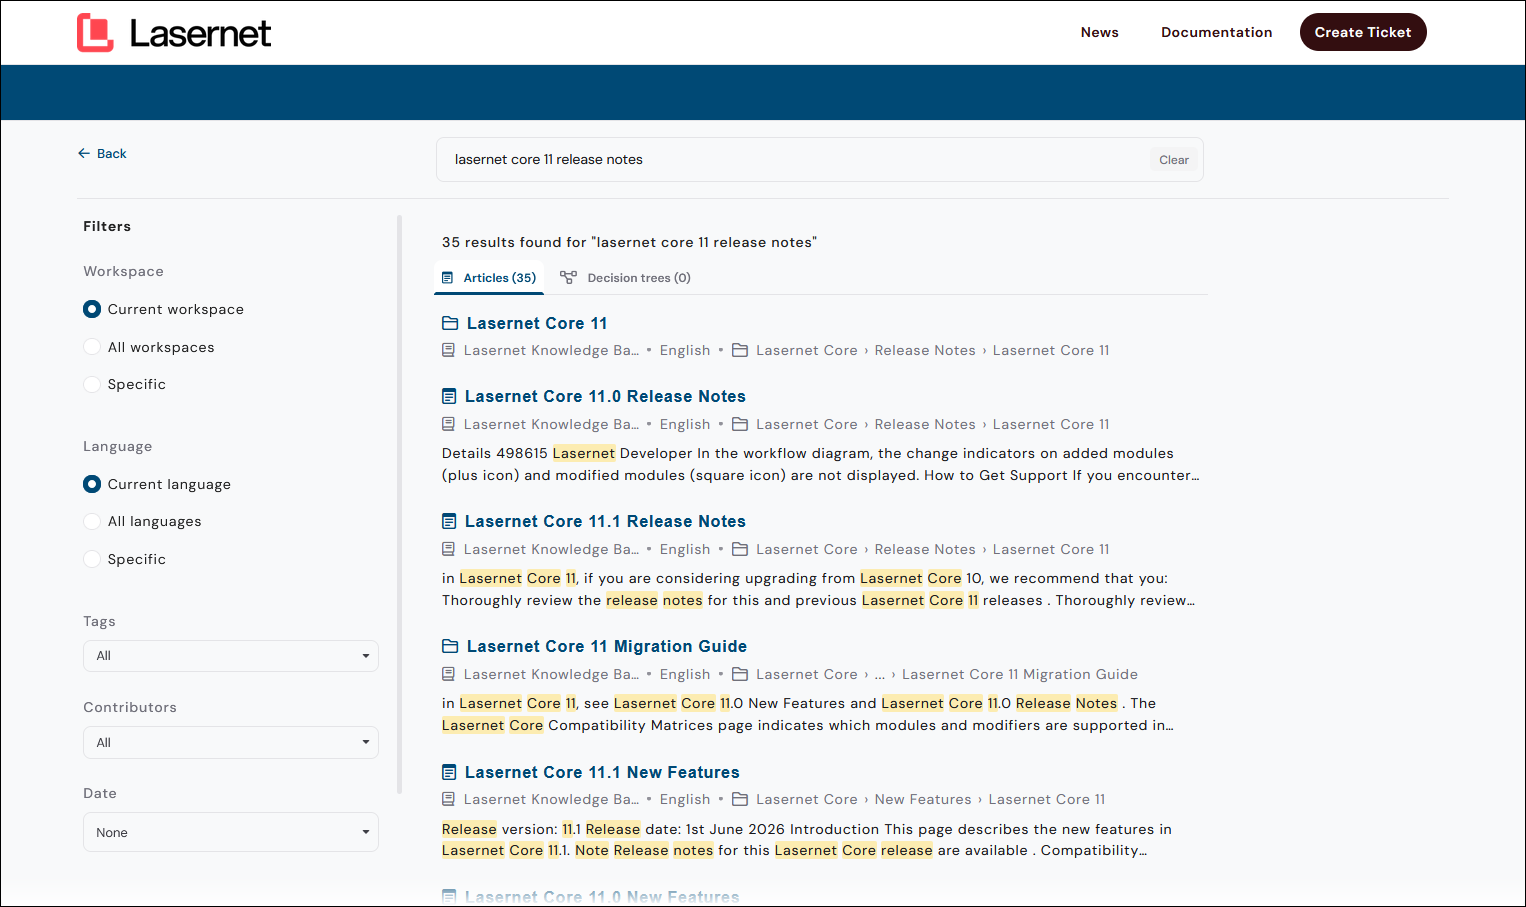Click breadcrumb folder icon under Migration Guide result
Viewport: 1526px width, 907px height.
[x=740, y=675]
